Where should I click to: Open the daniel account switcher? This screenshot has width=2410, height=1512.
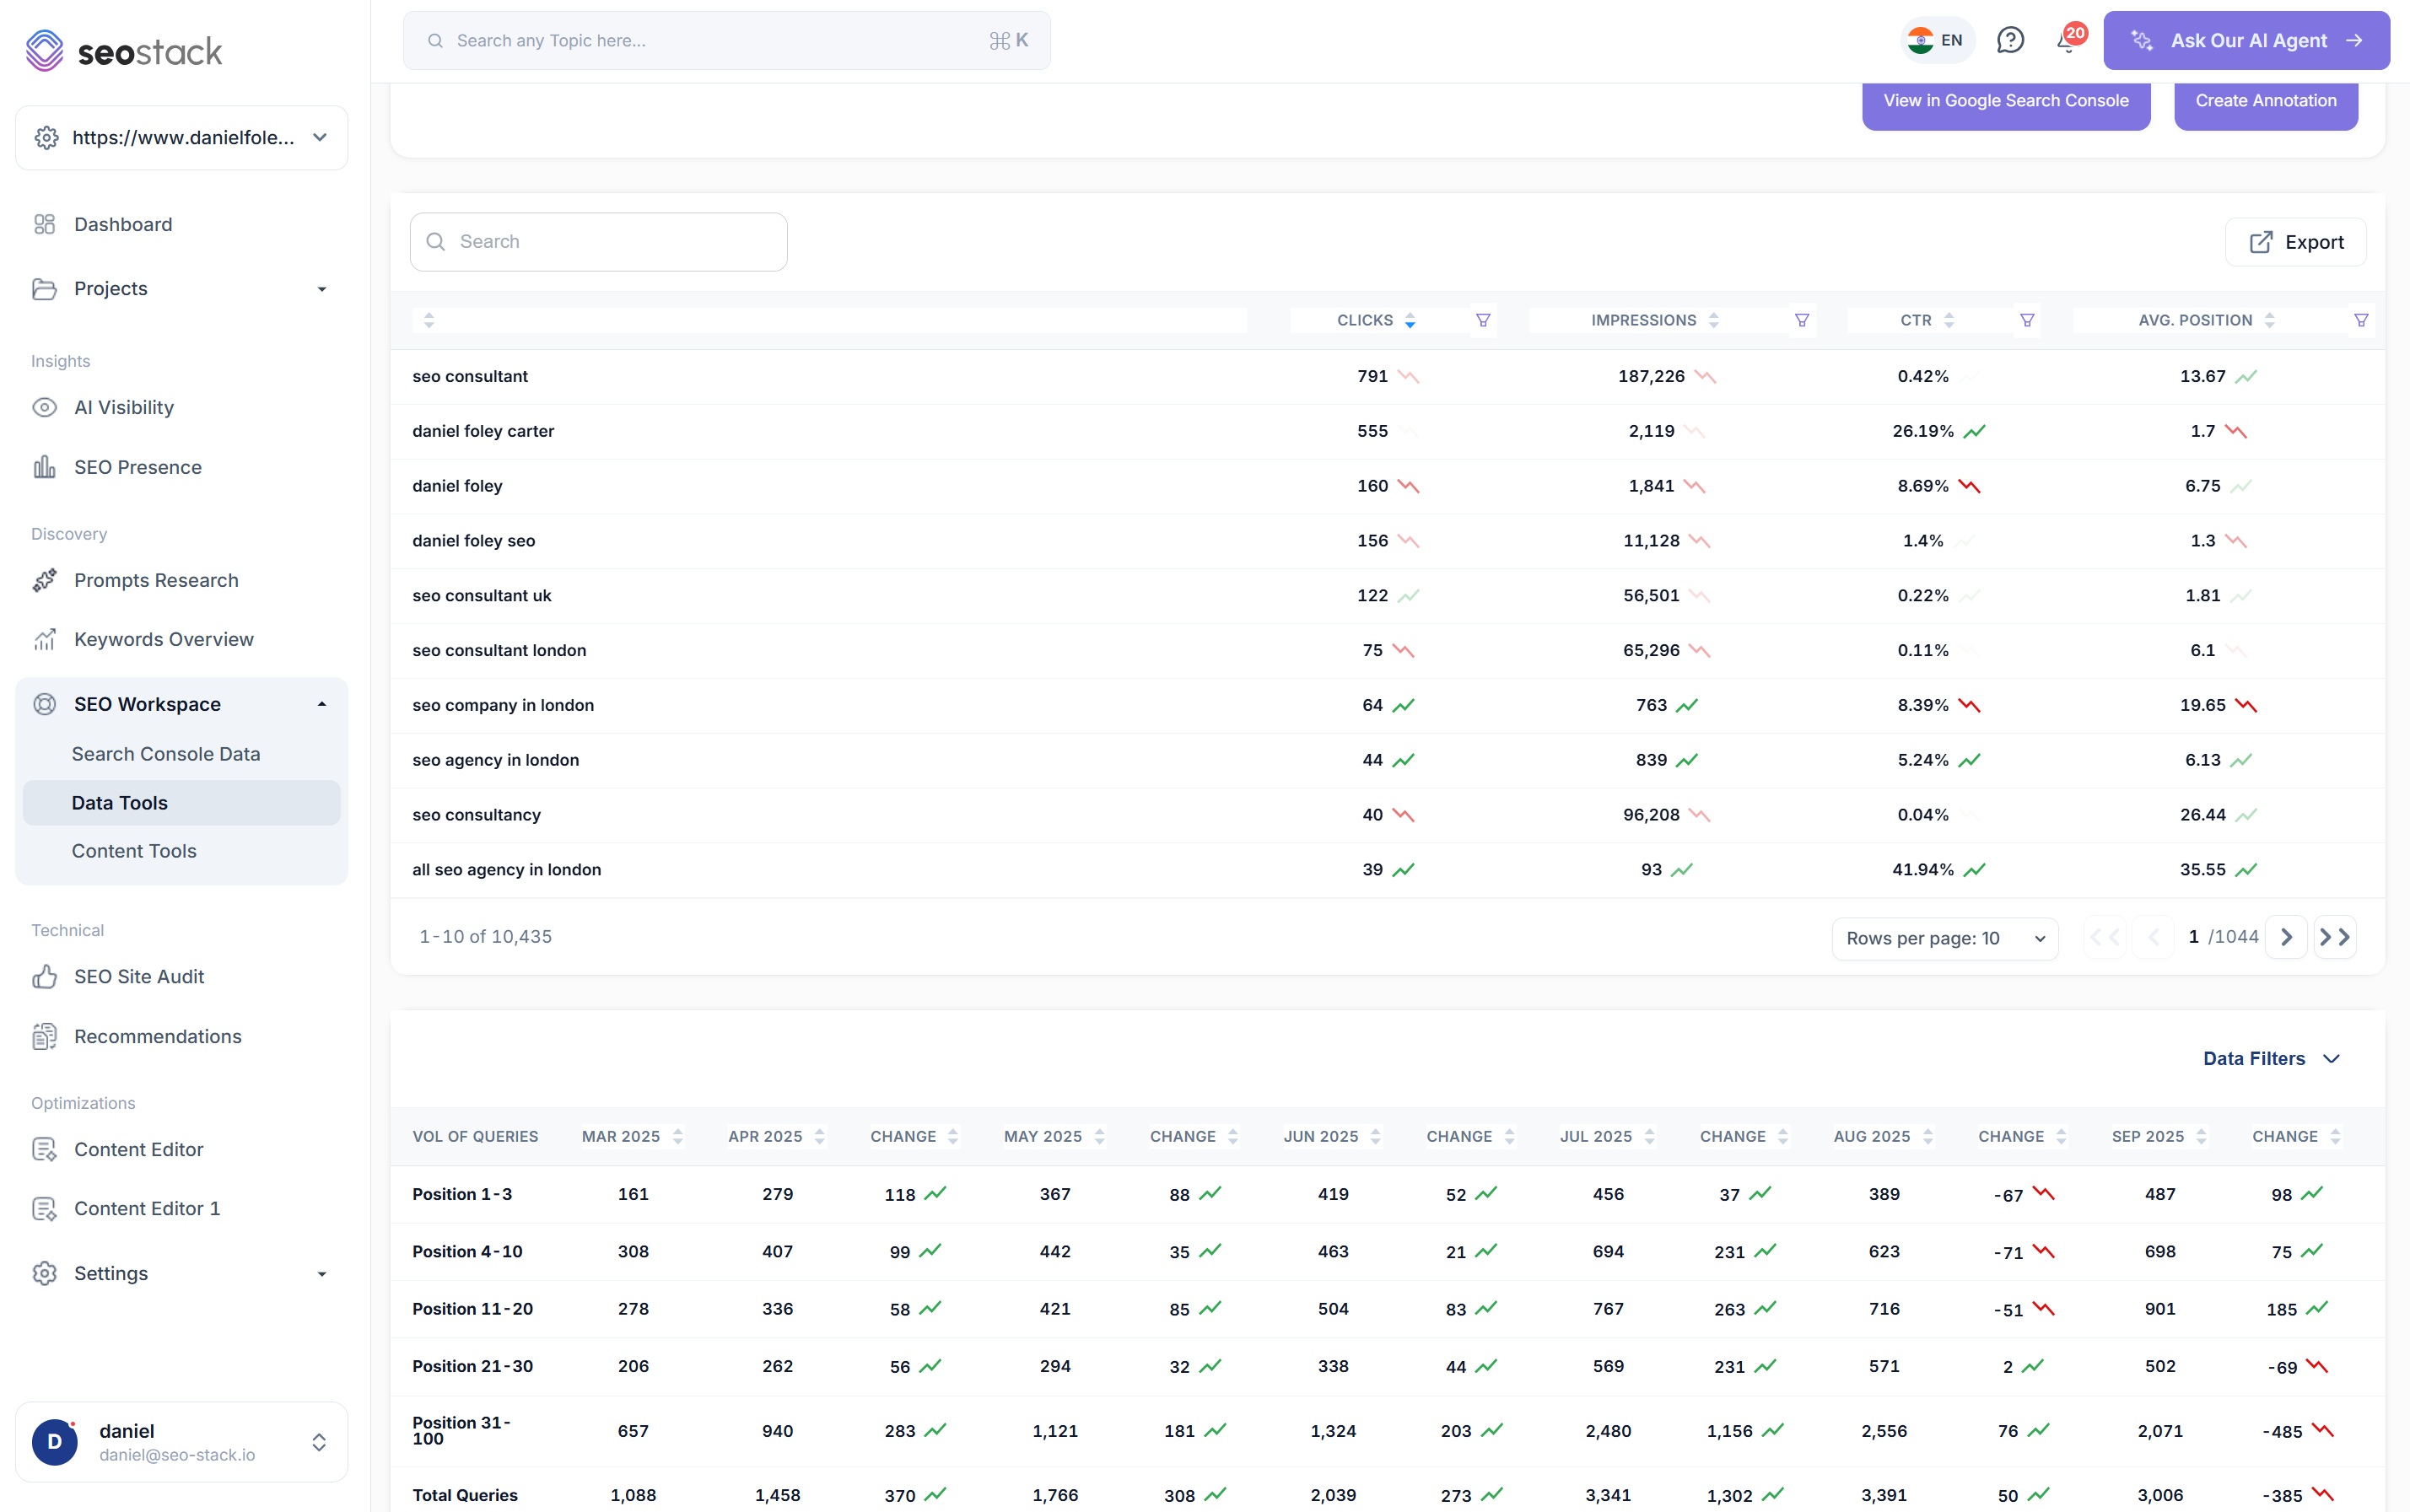(x=319, y=1441)
